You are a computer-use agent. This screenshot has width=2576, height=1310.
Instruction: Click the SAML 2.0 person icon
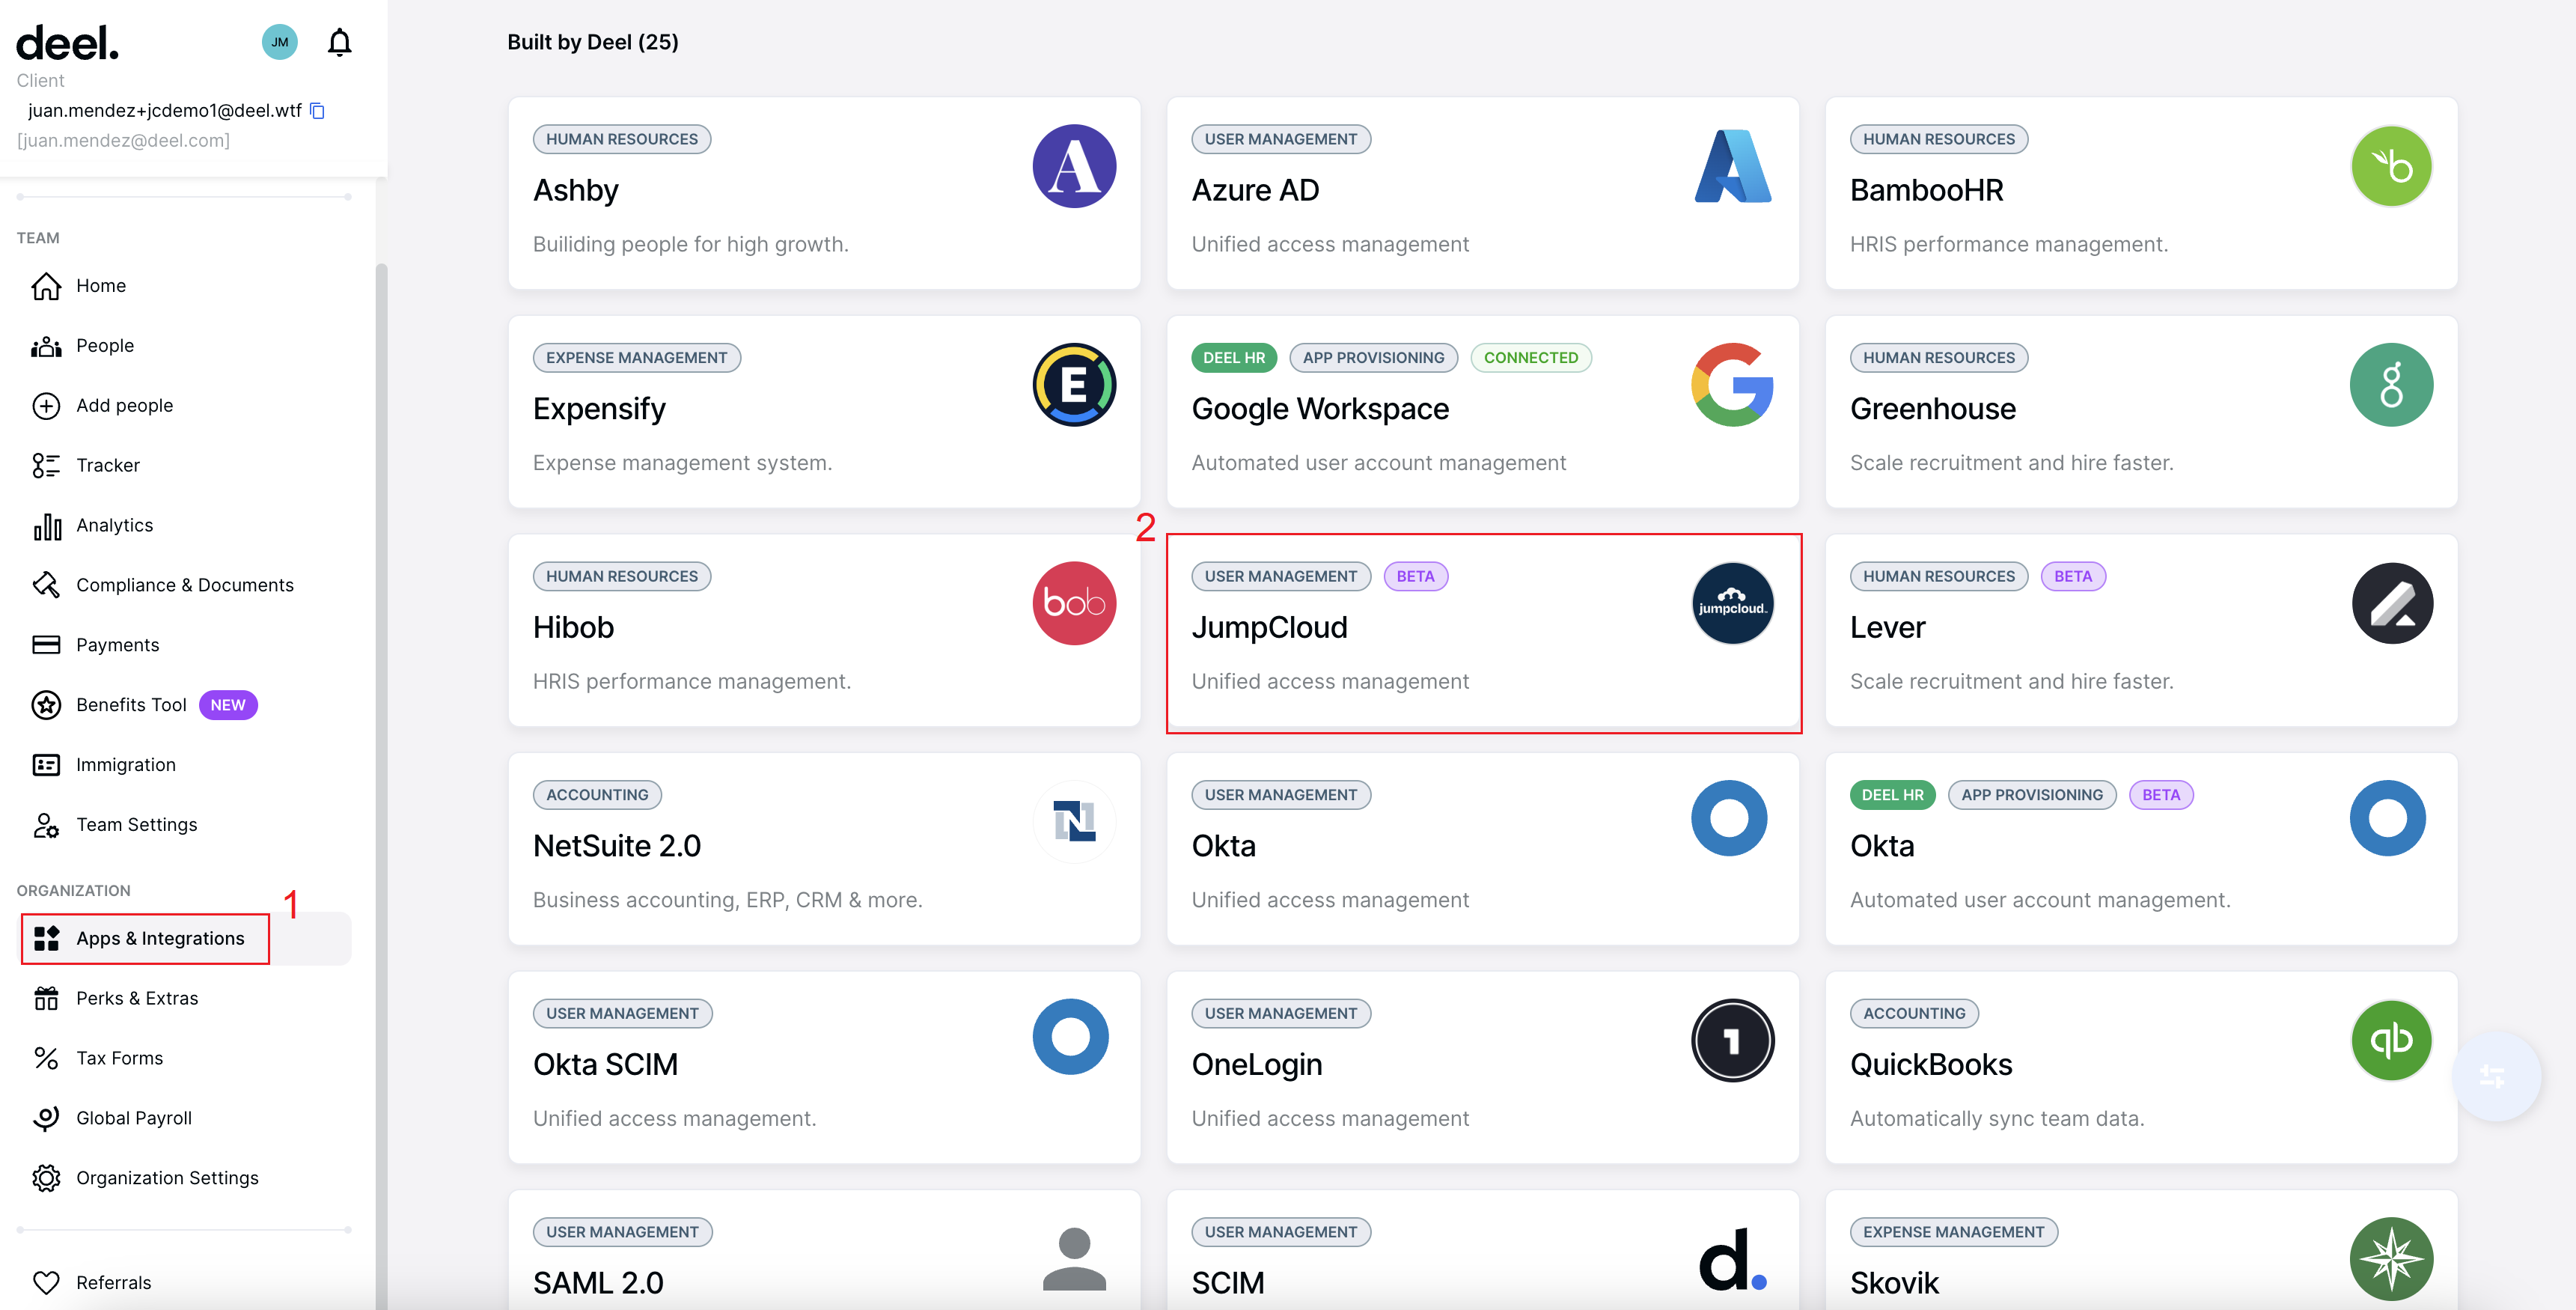1074,1259
